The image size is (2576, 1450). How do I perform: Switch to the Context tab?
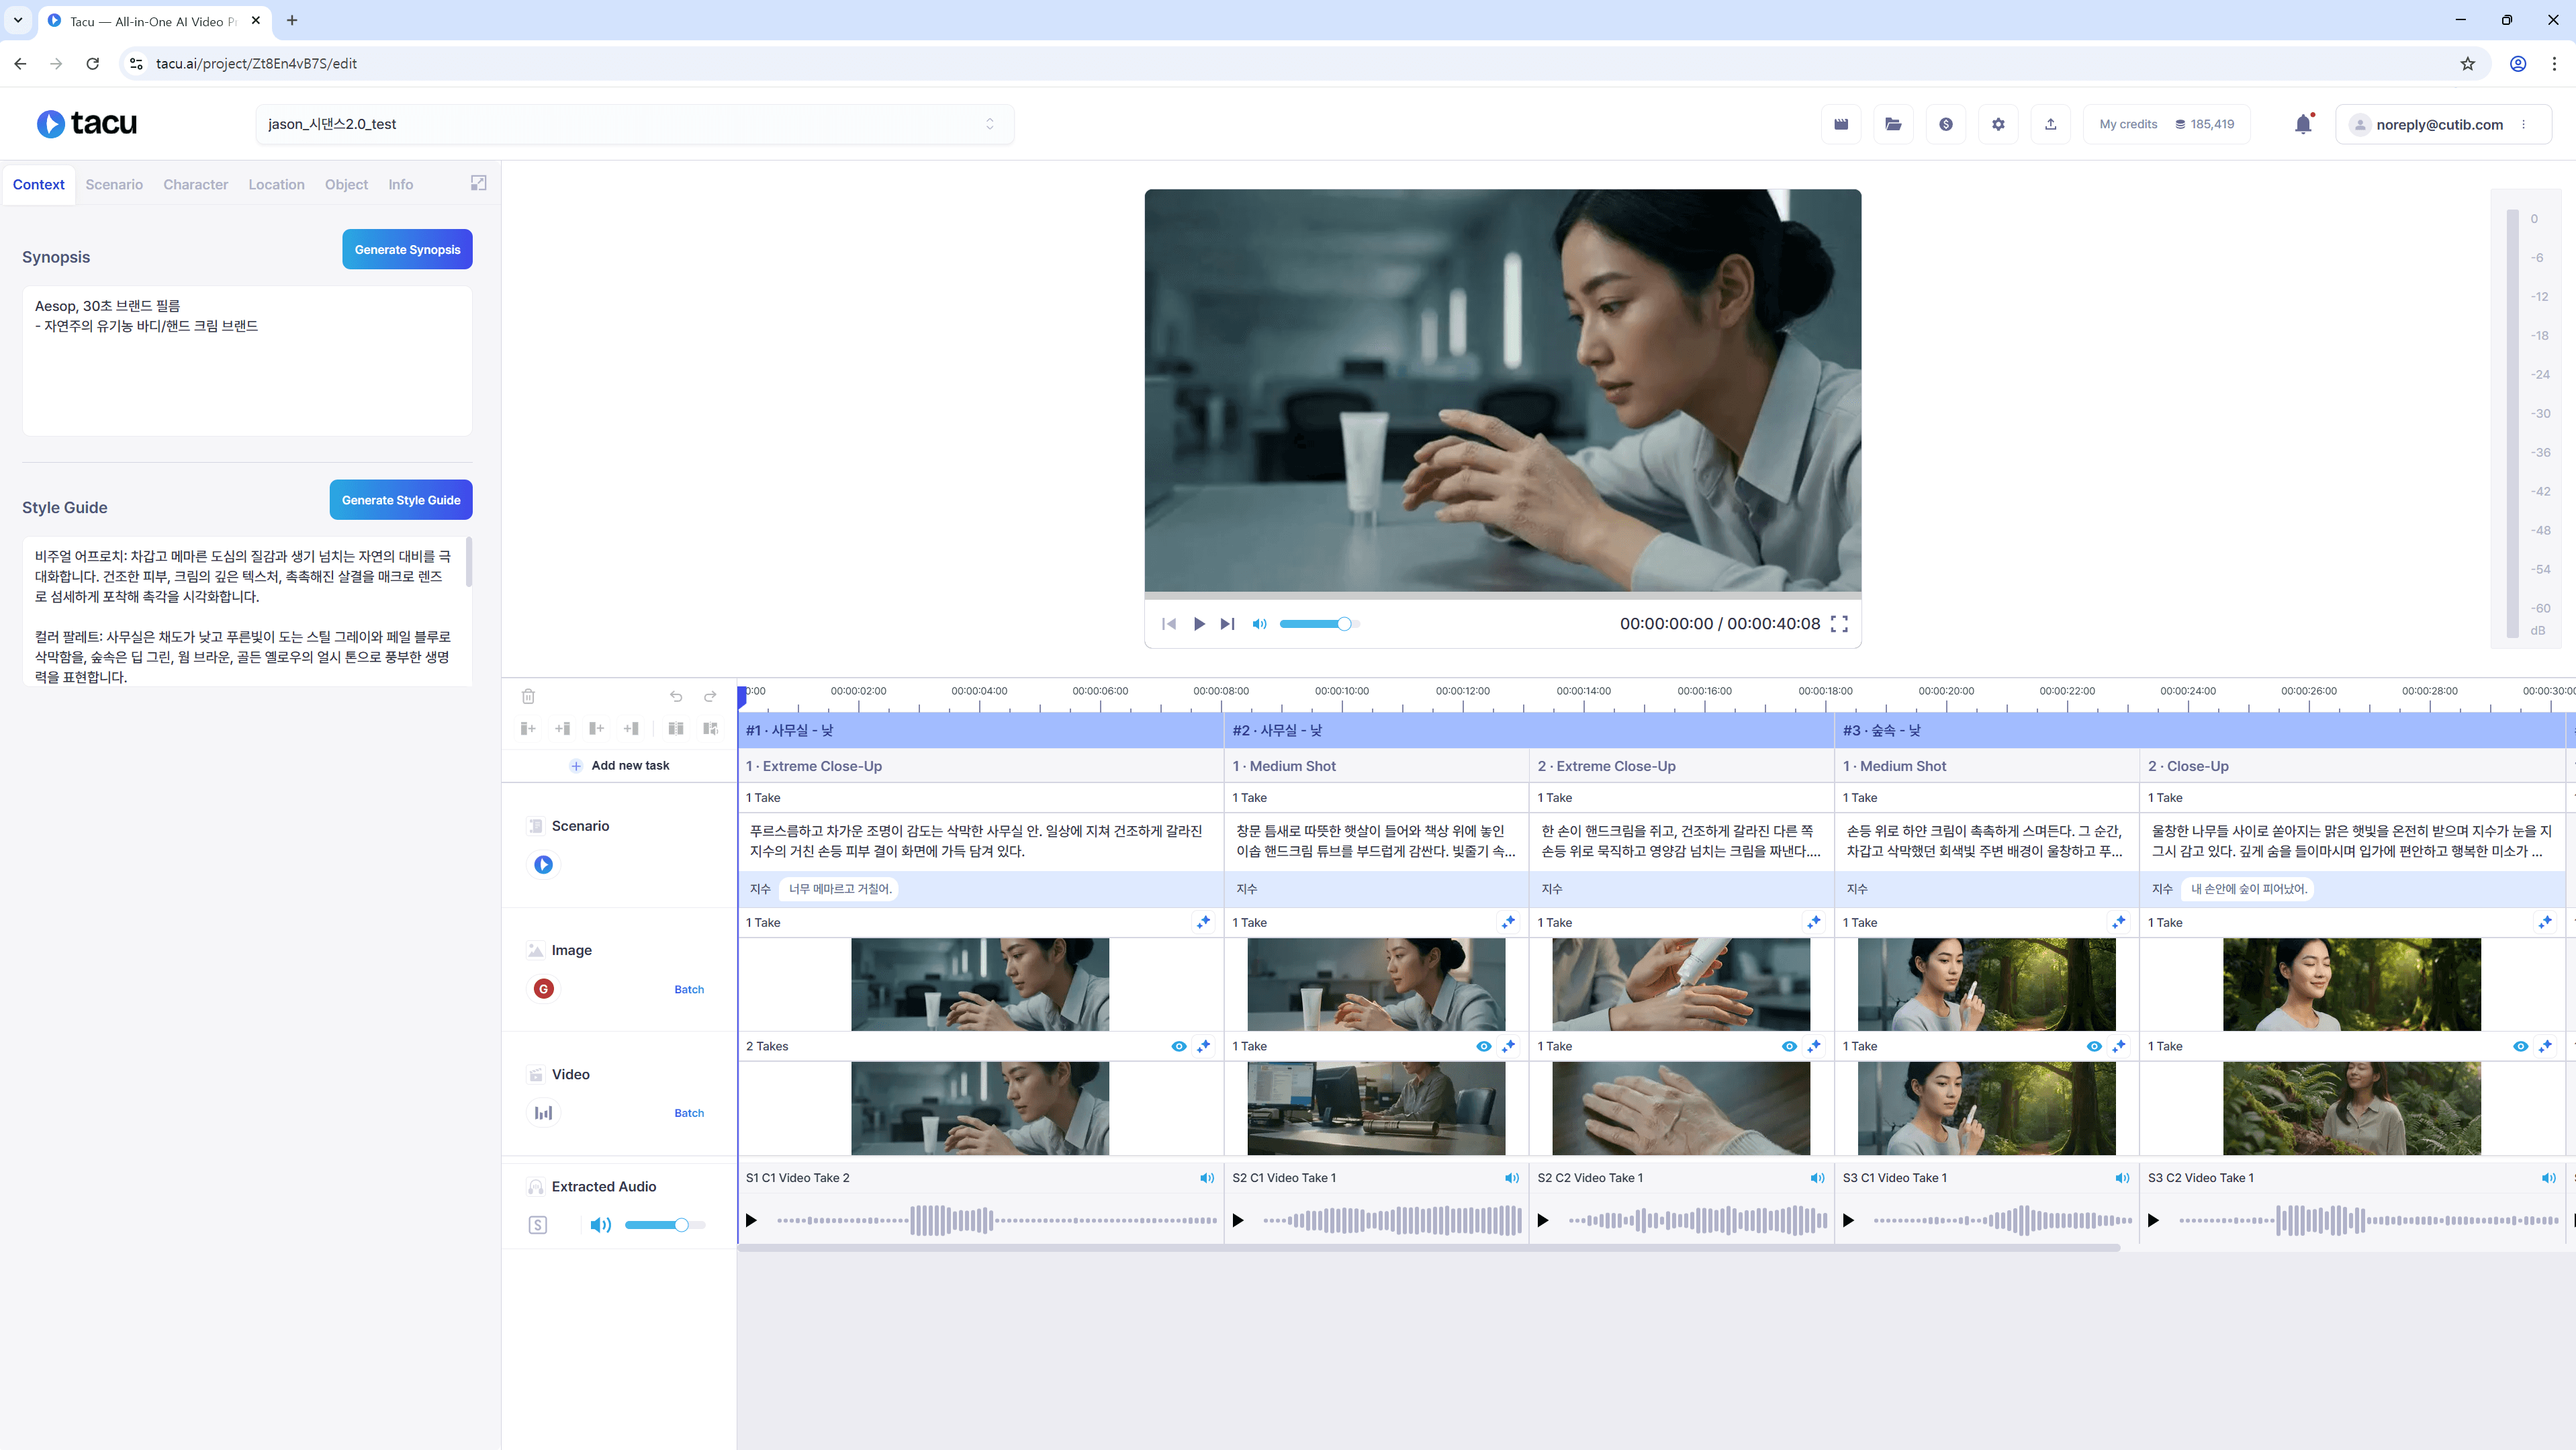coord(39,184)
